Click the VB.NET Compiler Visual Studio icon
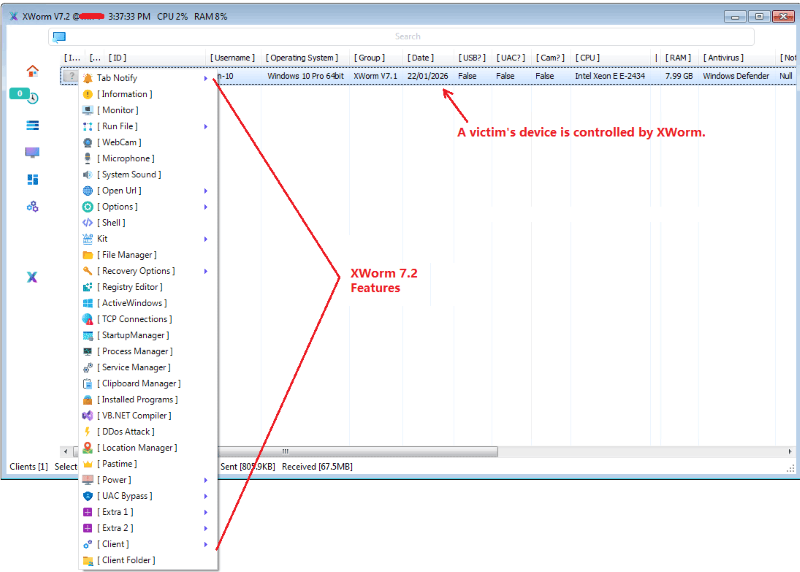The width and height of the screenshot is (800, 572). pos(88,415)
